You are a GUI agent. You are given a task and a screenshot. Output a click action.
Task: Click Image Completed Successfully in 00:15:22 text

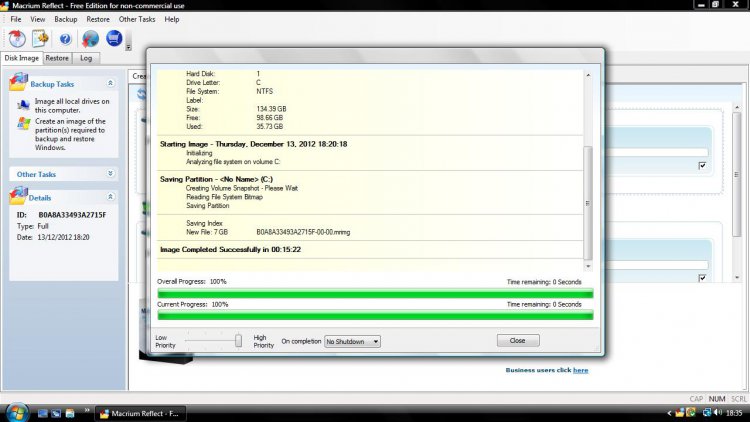tap(231, 250)
